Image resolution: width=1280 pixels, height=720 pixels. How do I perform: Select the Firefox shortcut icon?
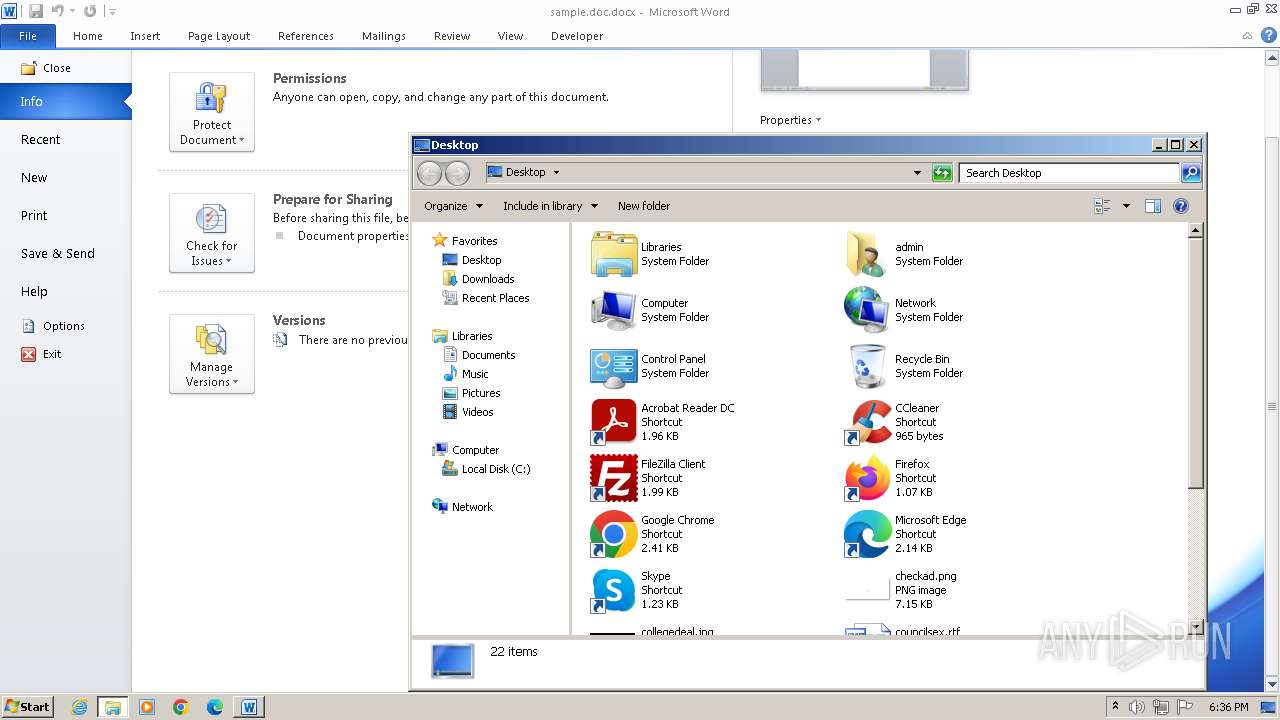pyautogui.click(x=867, y=478)
